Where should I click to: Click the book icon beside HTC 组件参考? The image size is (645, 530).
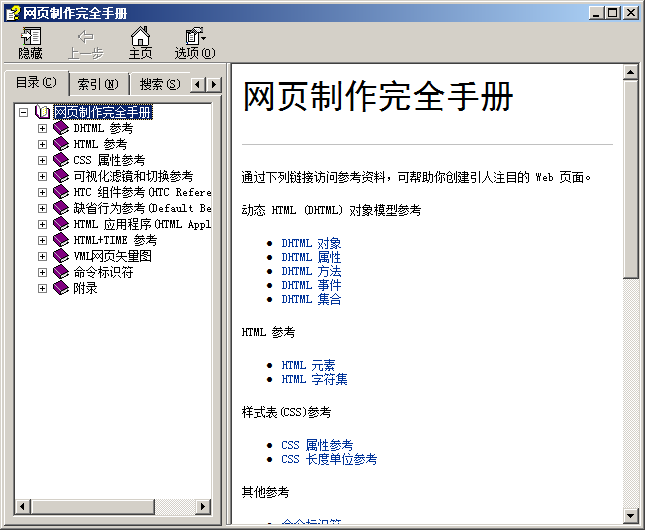pos(61,192)
